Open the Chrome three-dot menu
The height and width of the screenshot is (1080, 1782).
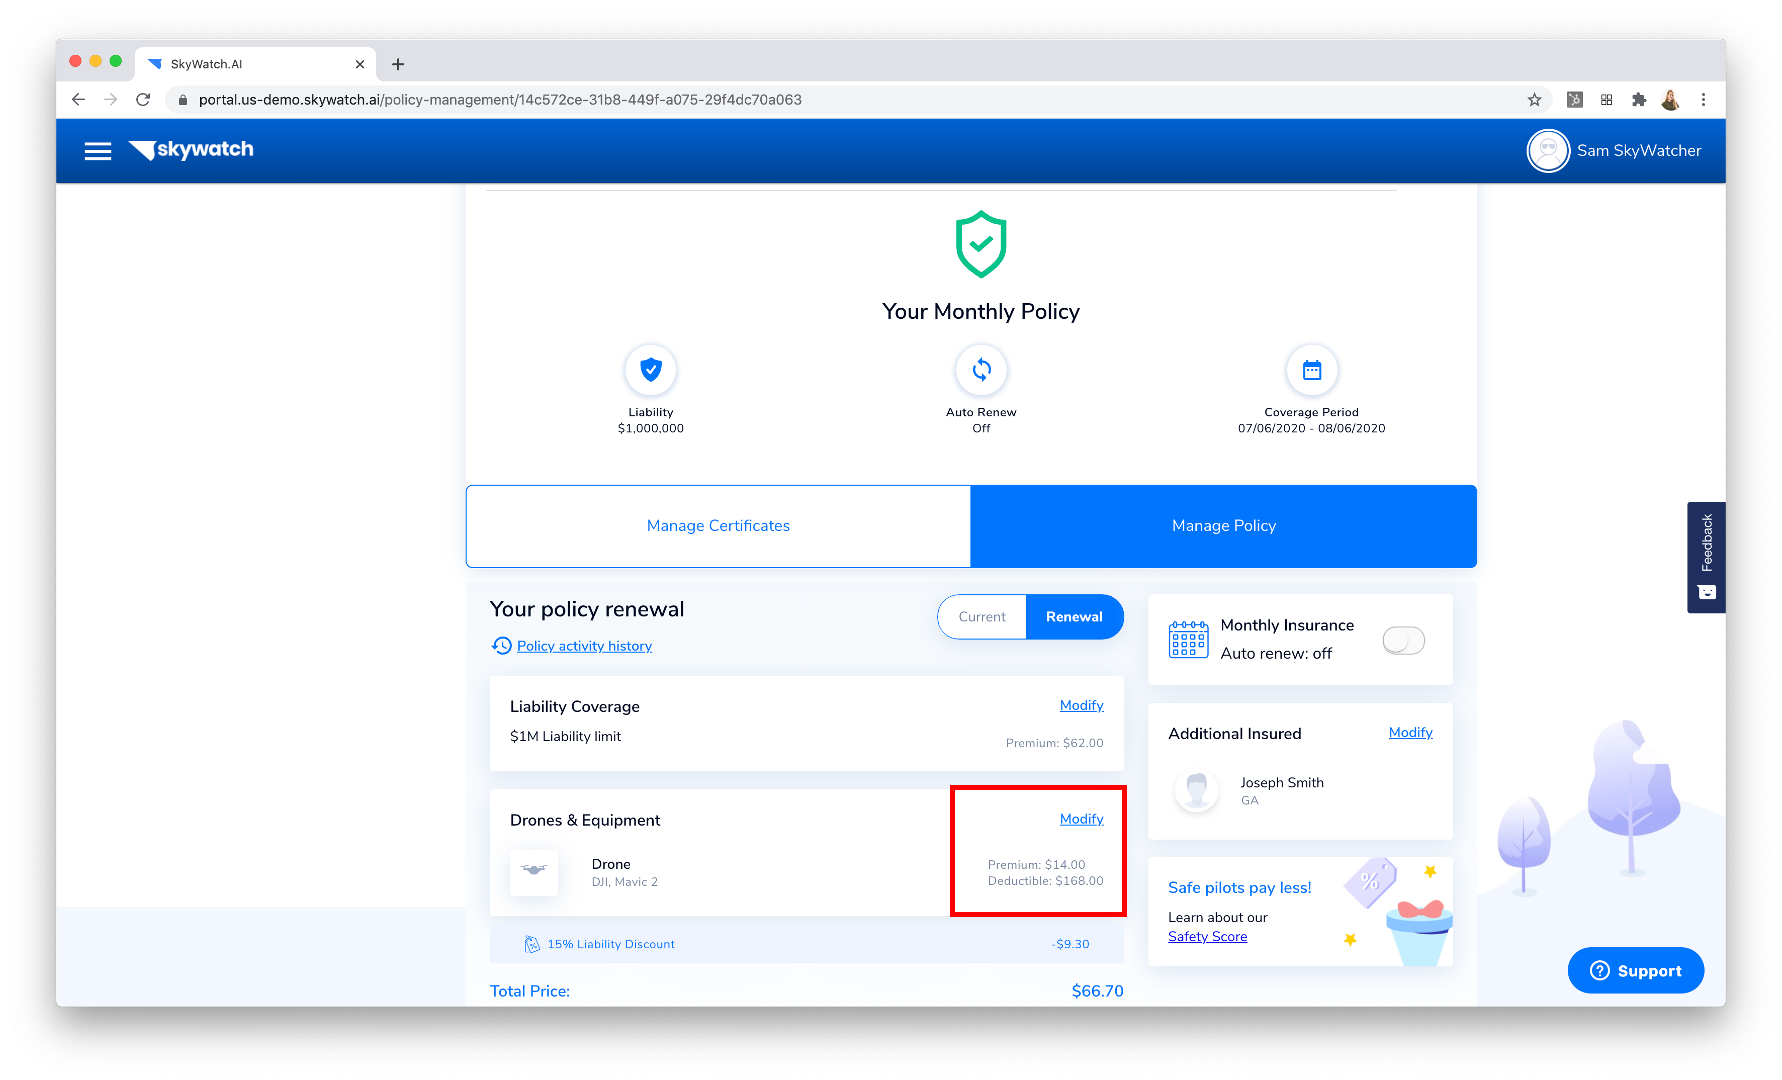1703,99
